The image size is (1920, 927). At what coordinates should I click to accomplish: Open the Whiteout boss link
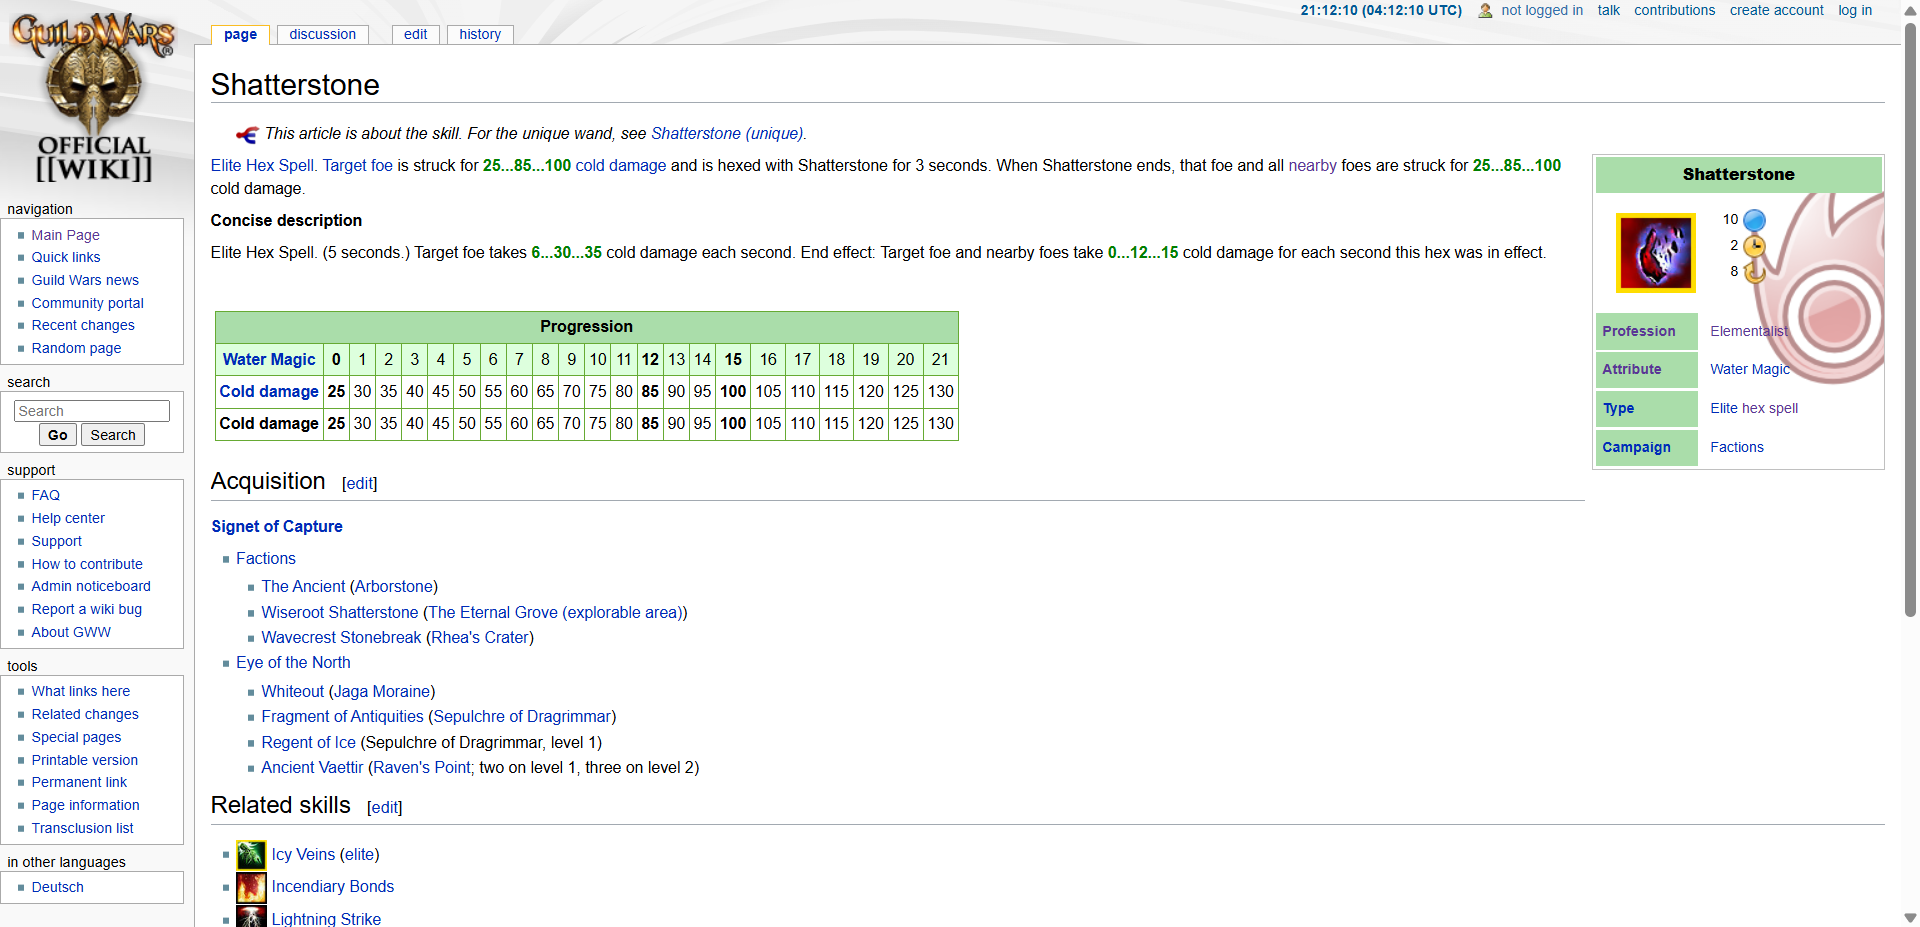click(293, 692)
